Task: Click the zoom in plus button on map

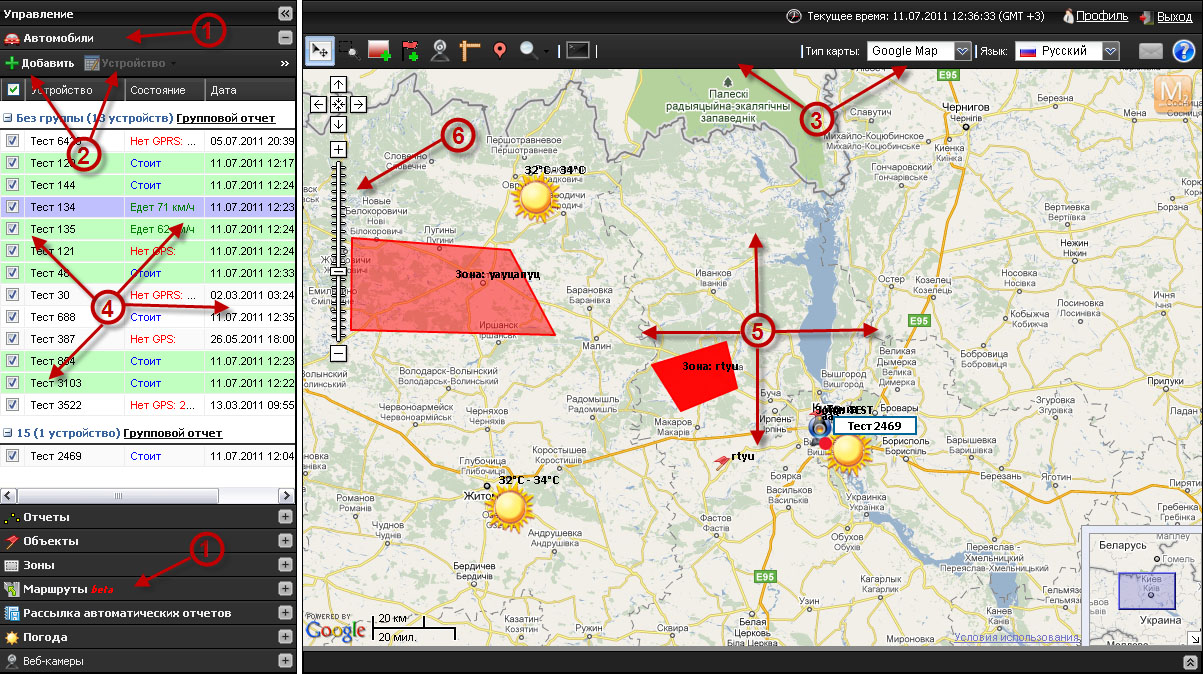Action: tap(338, 149)
